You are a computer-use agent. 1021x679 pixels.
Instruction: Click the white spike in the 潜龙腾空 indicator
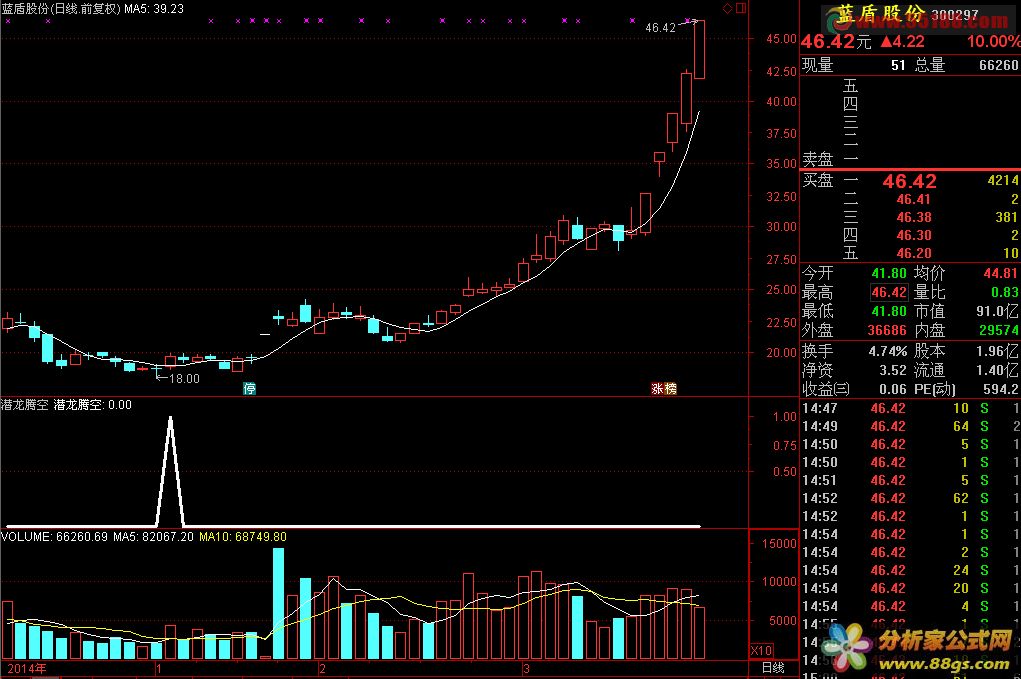click(x=171, y=471)
